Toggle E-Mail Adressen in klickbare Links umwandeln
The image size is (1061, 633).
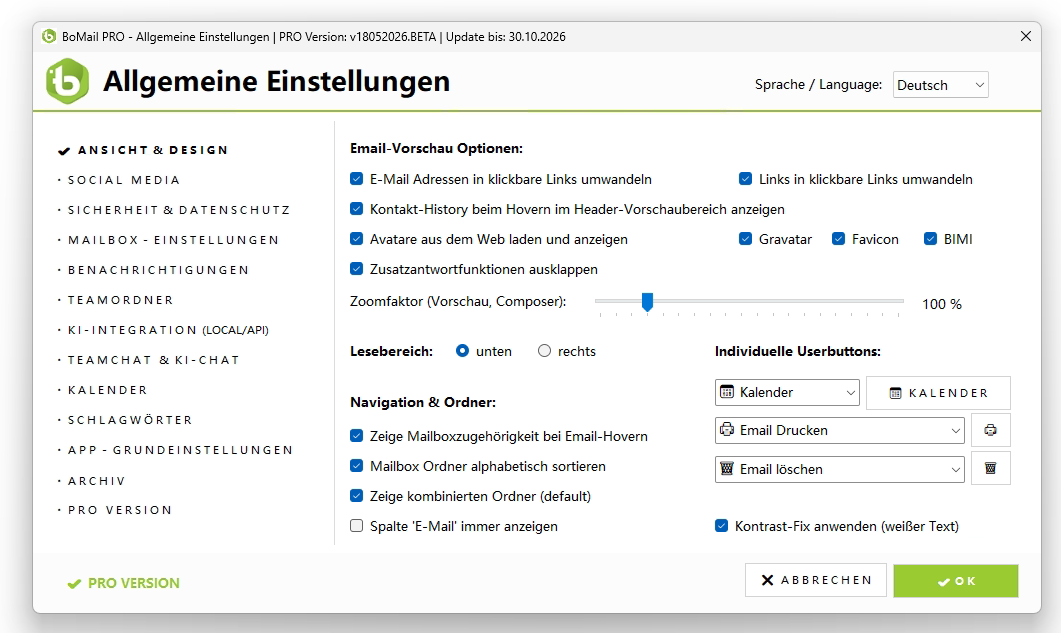pos(357,179)
